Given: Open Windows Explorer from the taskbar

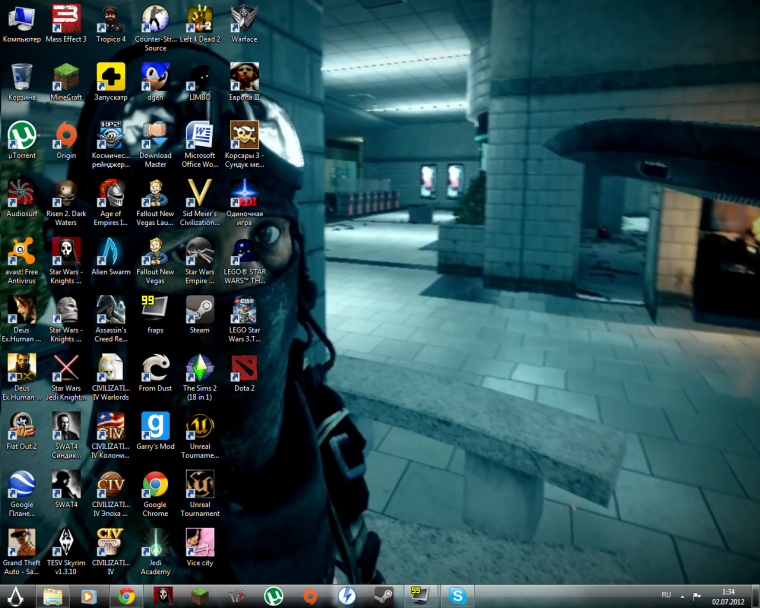Looking at the screenshot, I should tap(53, 596).
